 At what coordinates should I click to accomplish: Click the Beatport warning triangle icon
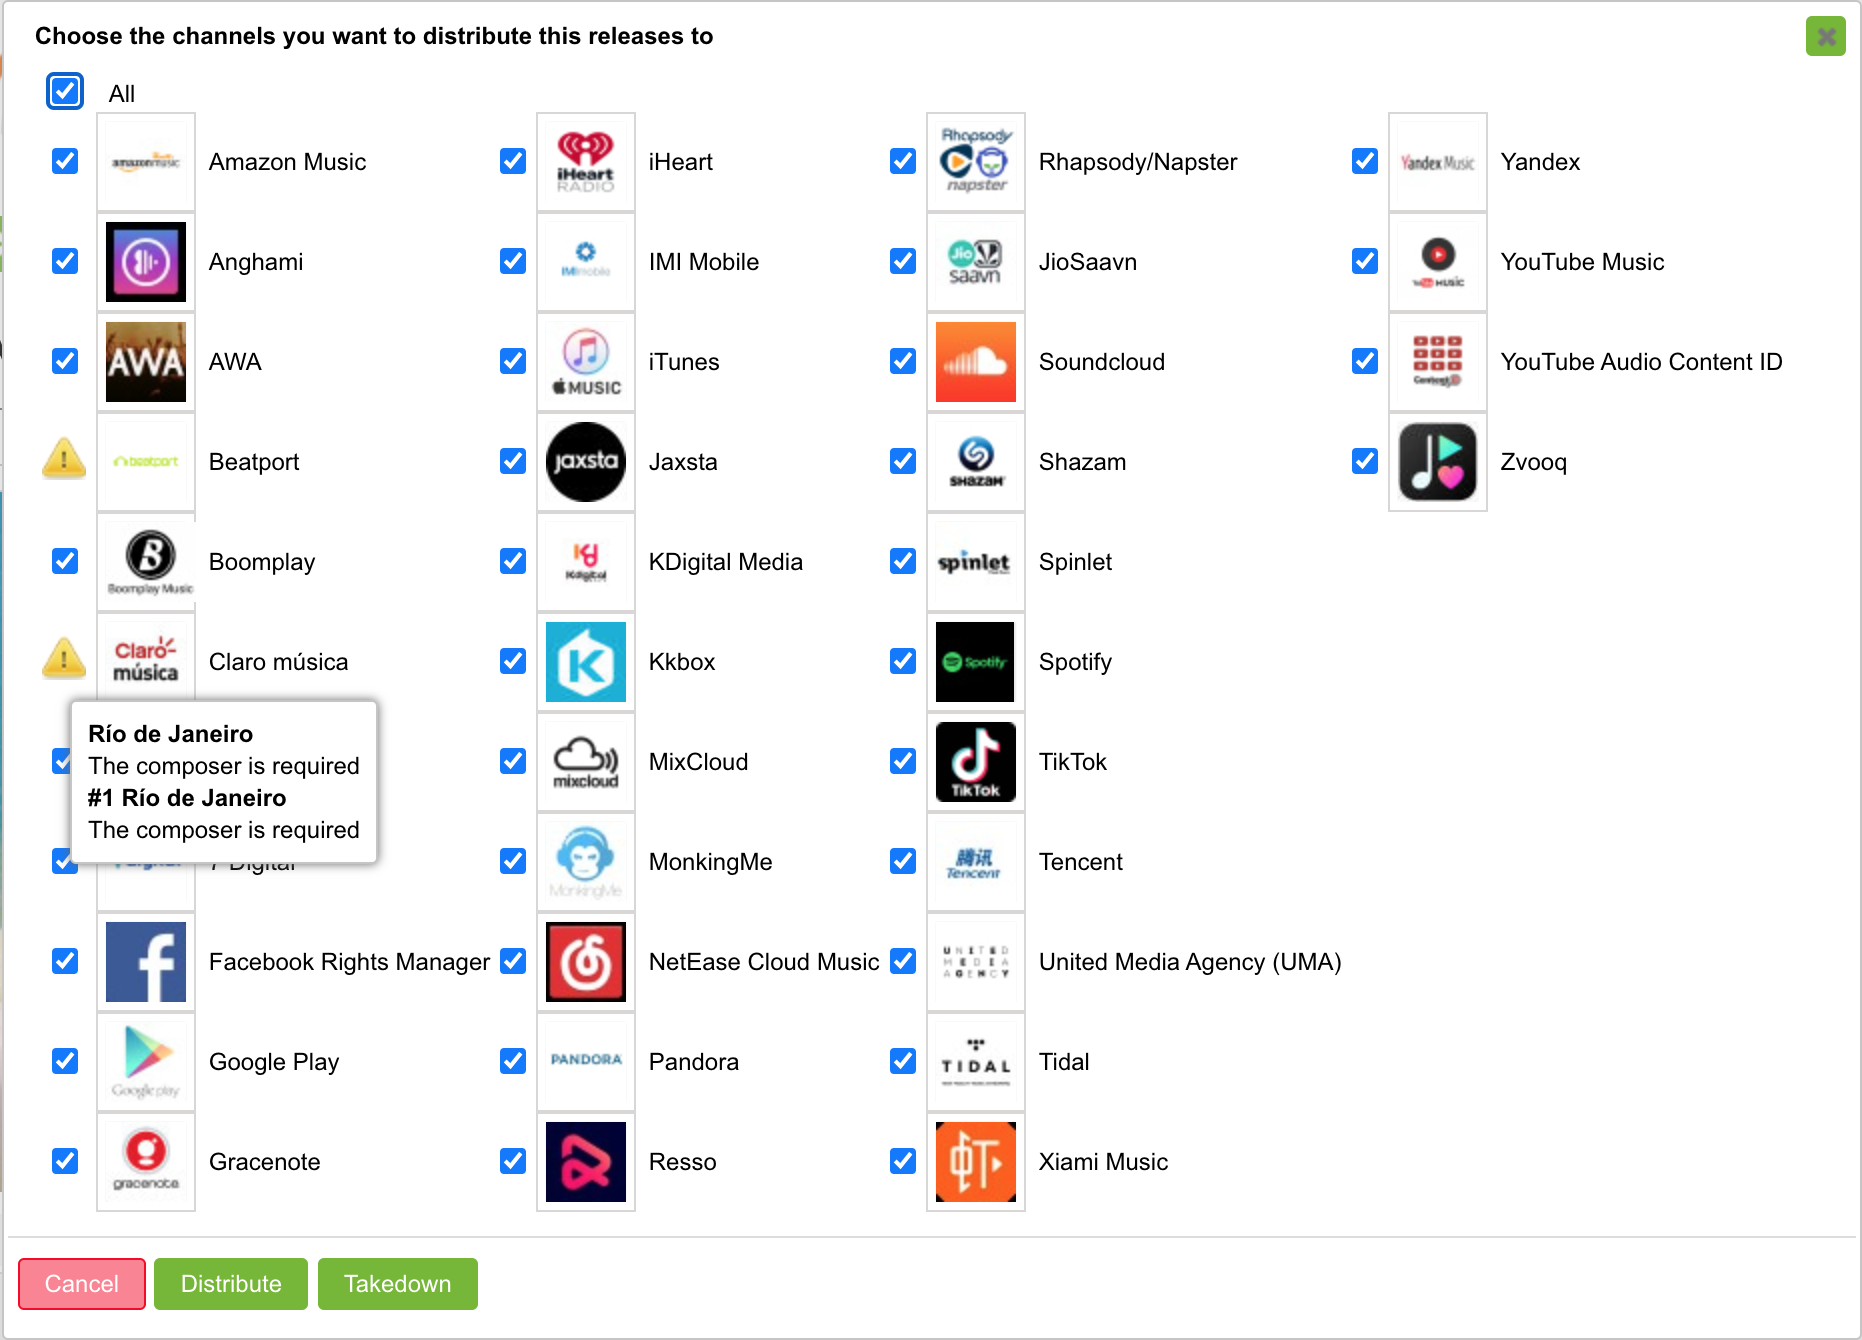[64, 459]
